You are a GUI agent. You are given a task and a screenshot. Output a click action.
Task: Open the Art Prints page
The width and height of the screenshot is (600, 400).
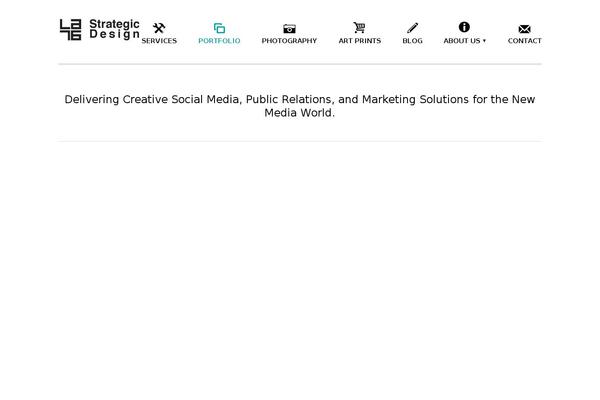[x=360, y=41]
